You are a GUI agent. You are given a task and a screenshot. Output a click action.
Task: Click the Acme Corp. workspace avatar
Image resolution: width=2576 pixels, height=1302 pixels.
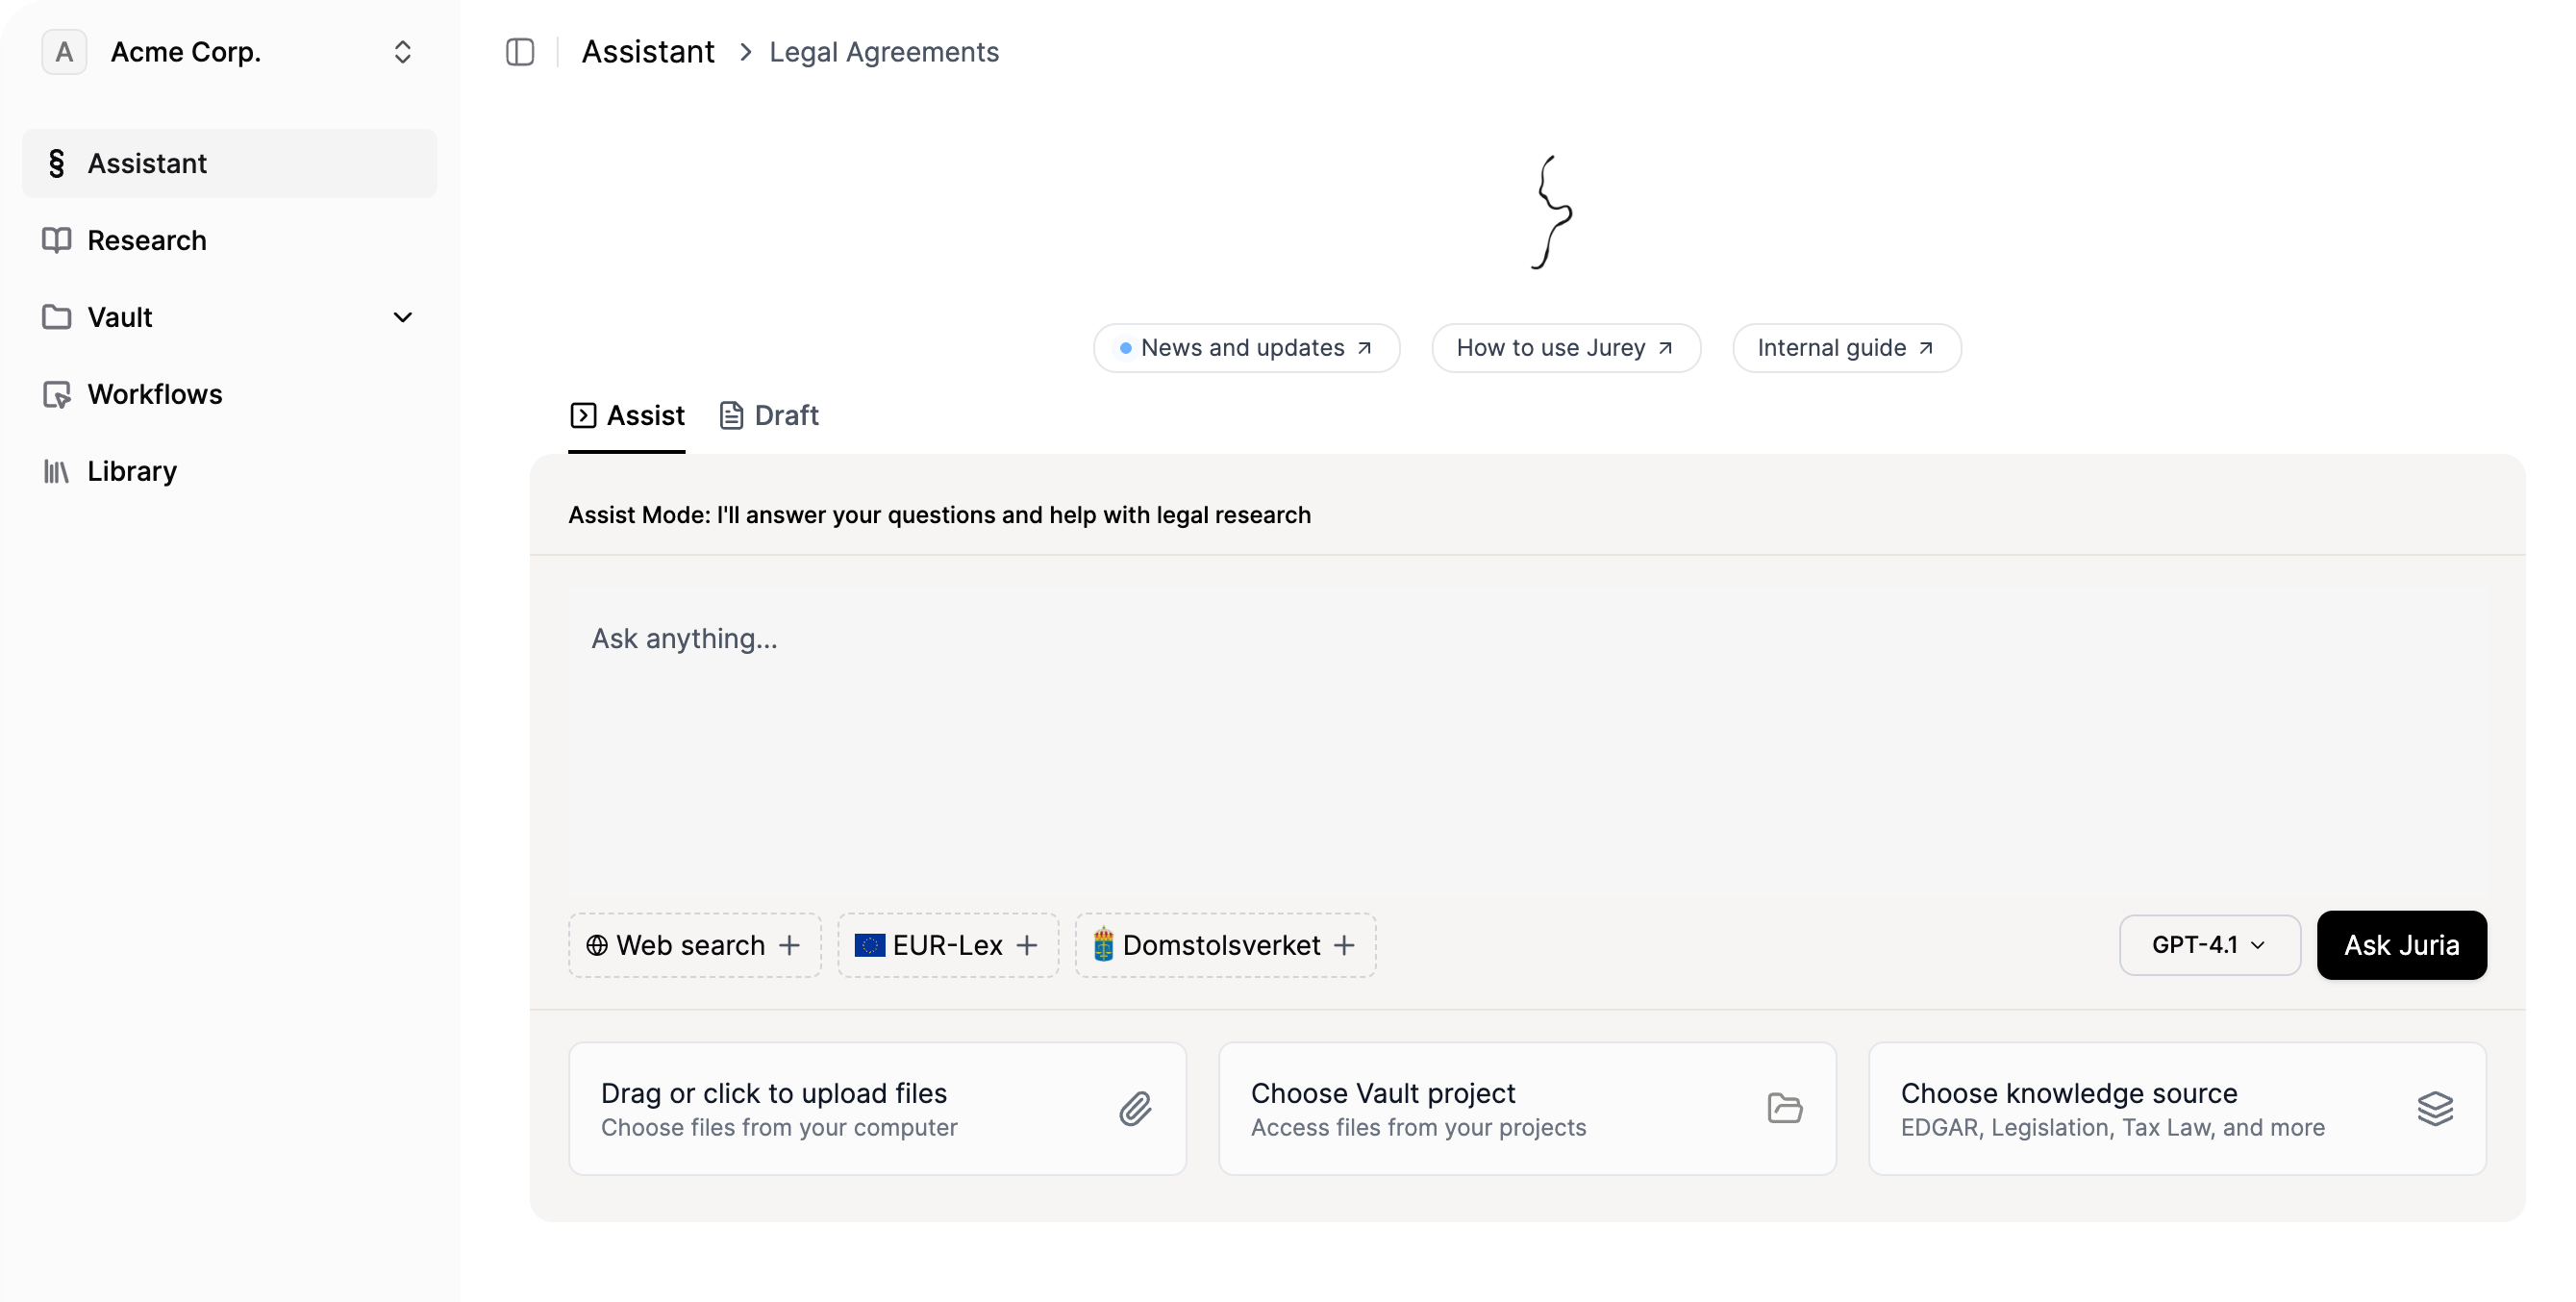click(x=63, y=51)
